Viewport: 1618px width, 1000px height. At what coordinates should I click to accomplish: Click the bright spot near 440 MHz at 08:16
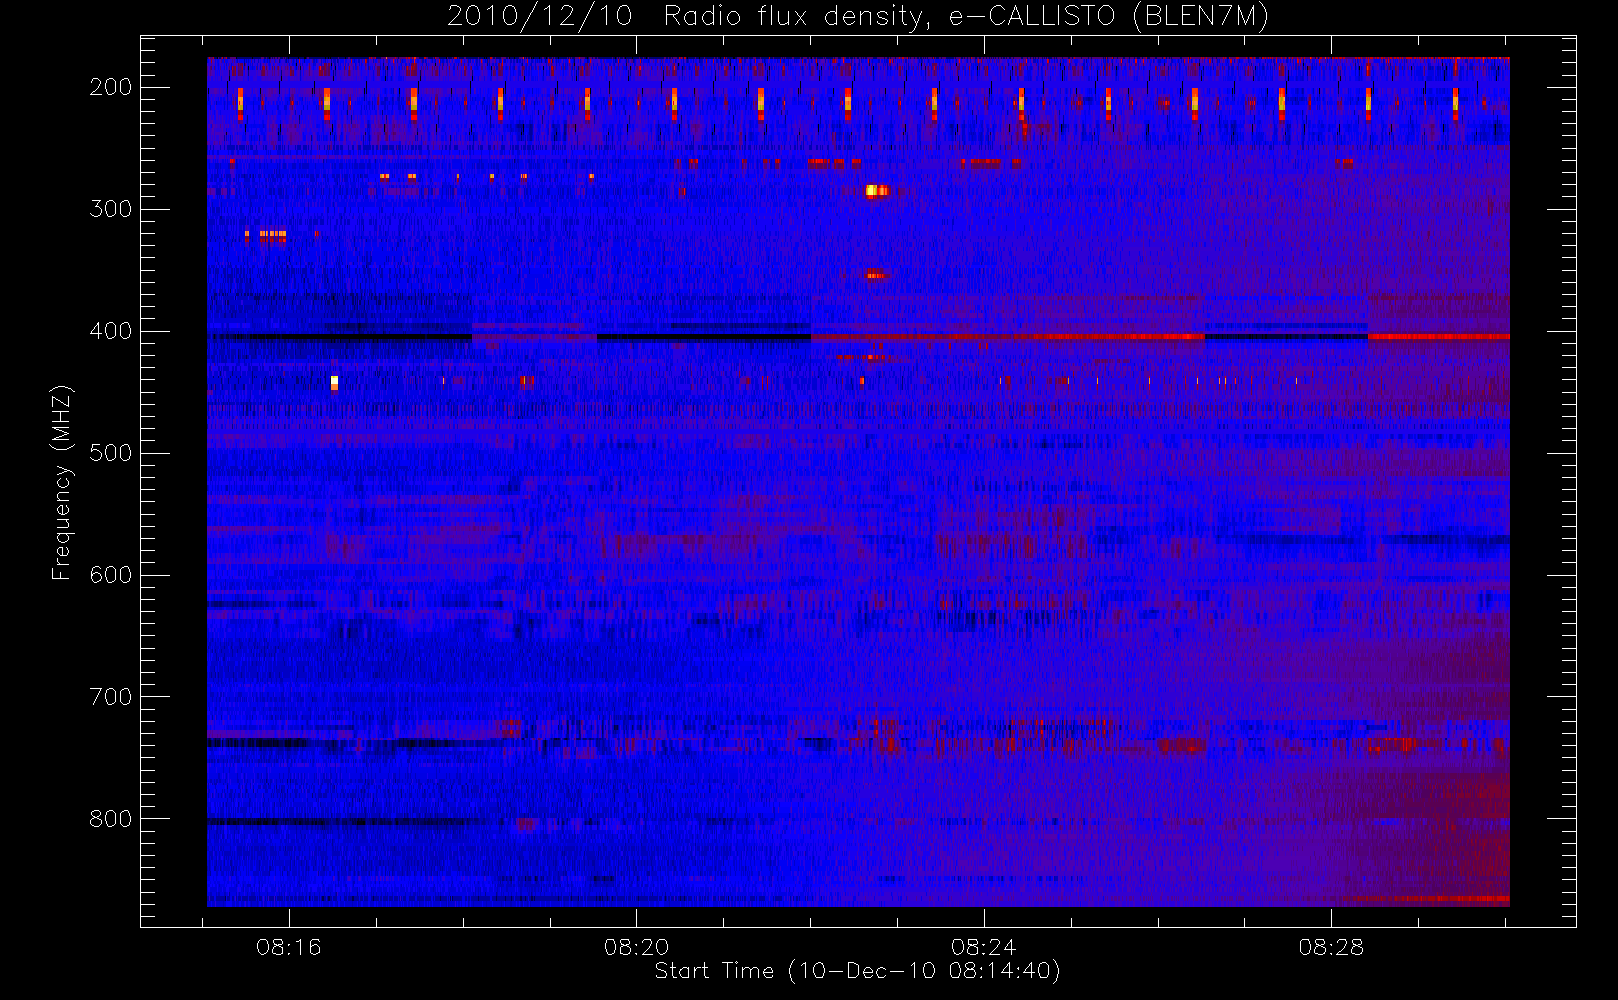334,382
